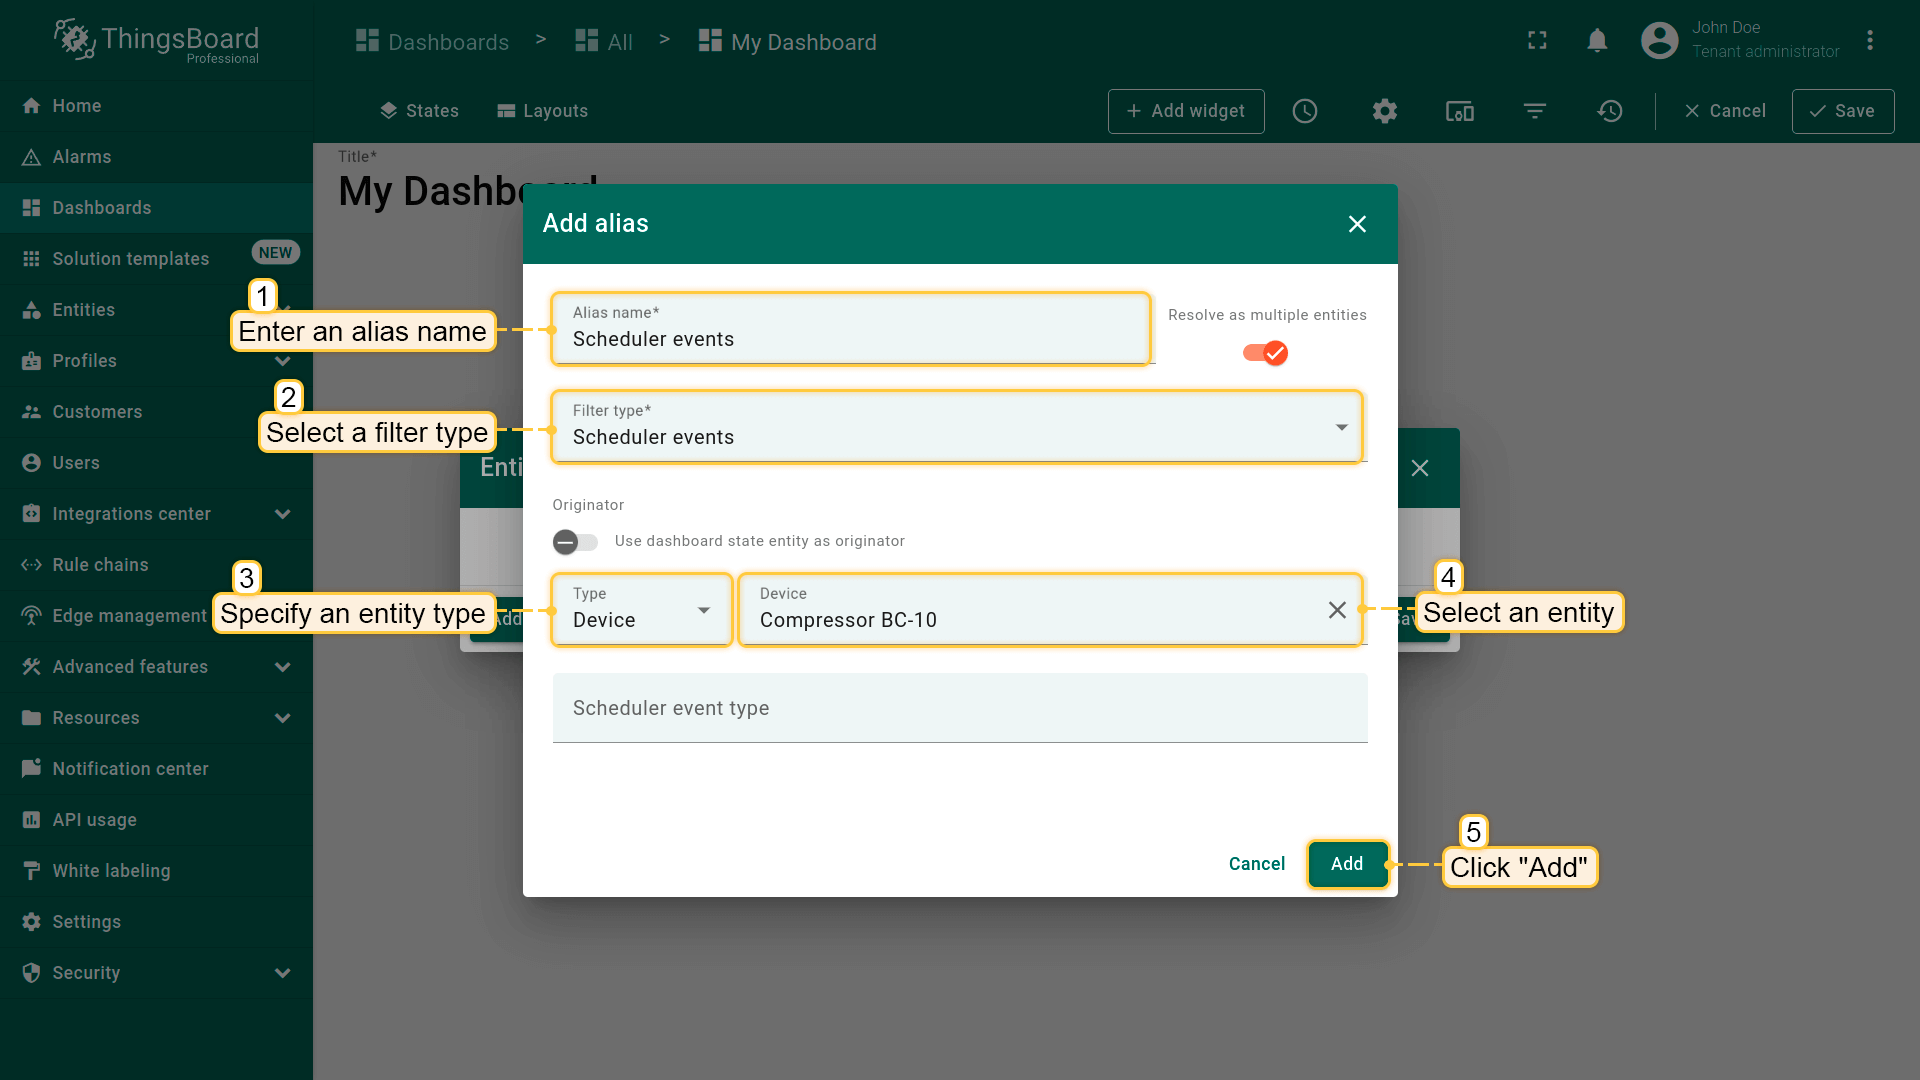Image resolution: width=1920 pixels, height=1080 pixels.
Task: Clear the Compressor BC-10 device selection
Action: click(1336, 610)
